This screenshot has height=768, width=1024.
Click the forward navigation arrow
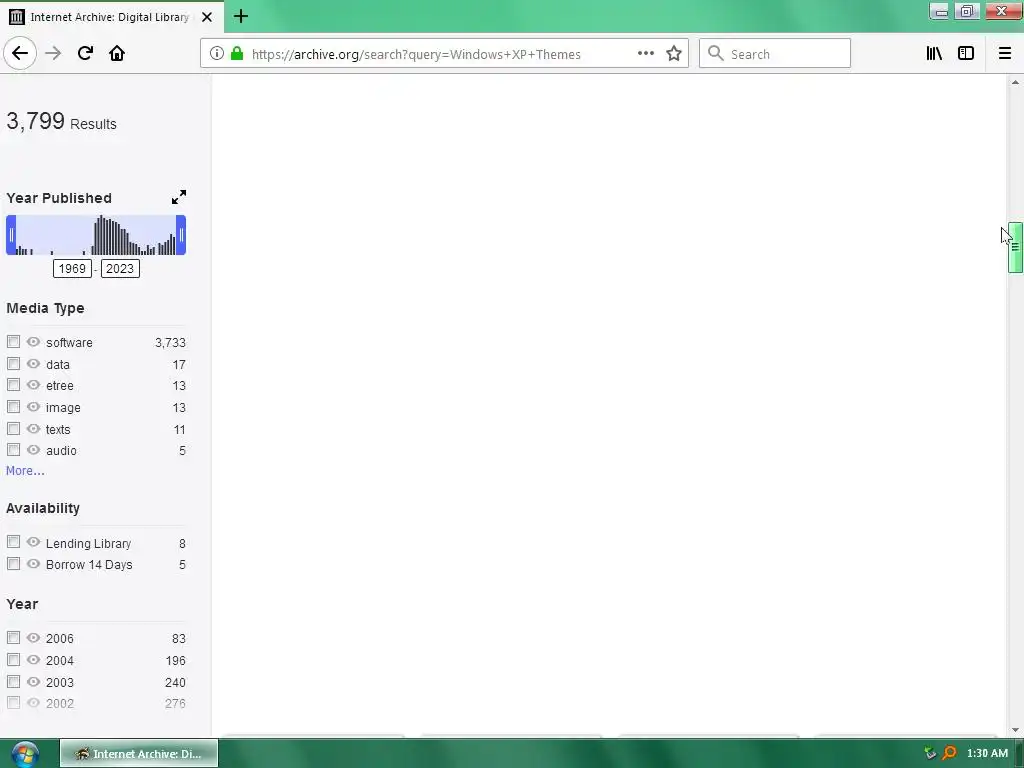pyautogui.click(x=53, y=54)
